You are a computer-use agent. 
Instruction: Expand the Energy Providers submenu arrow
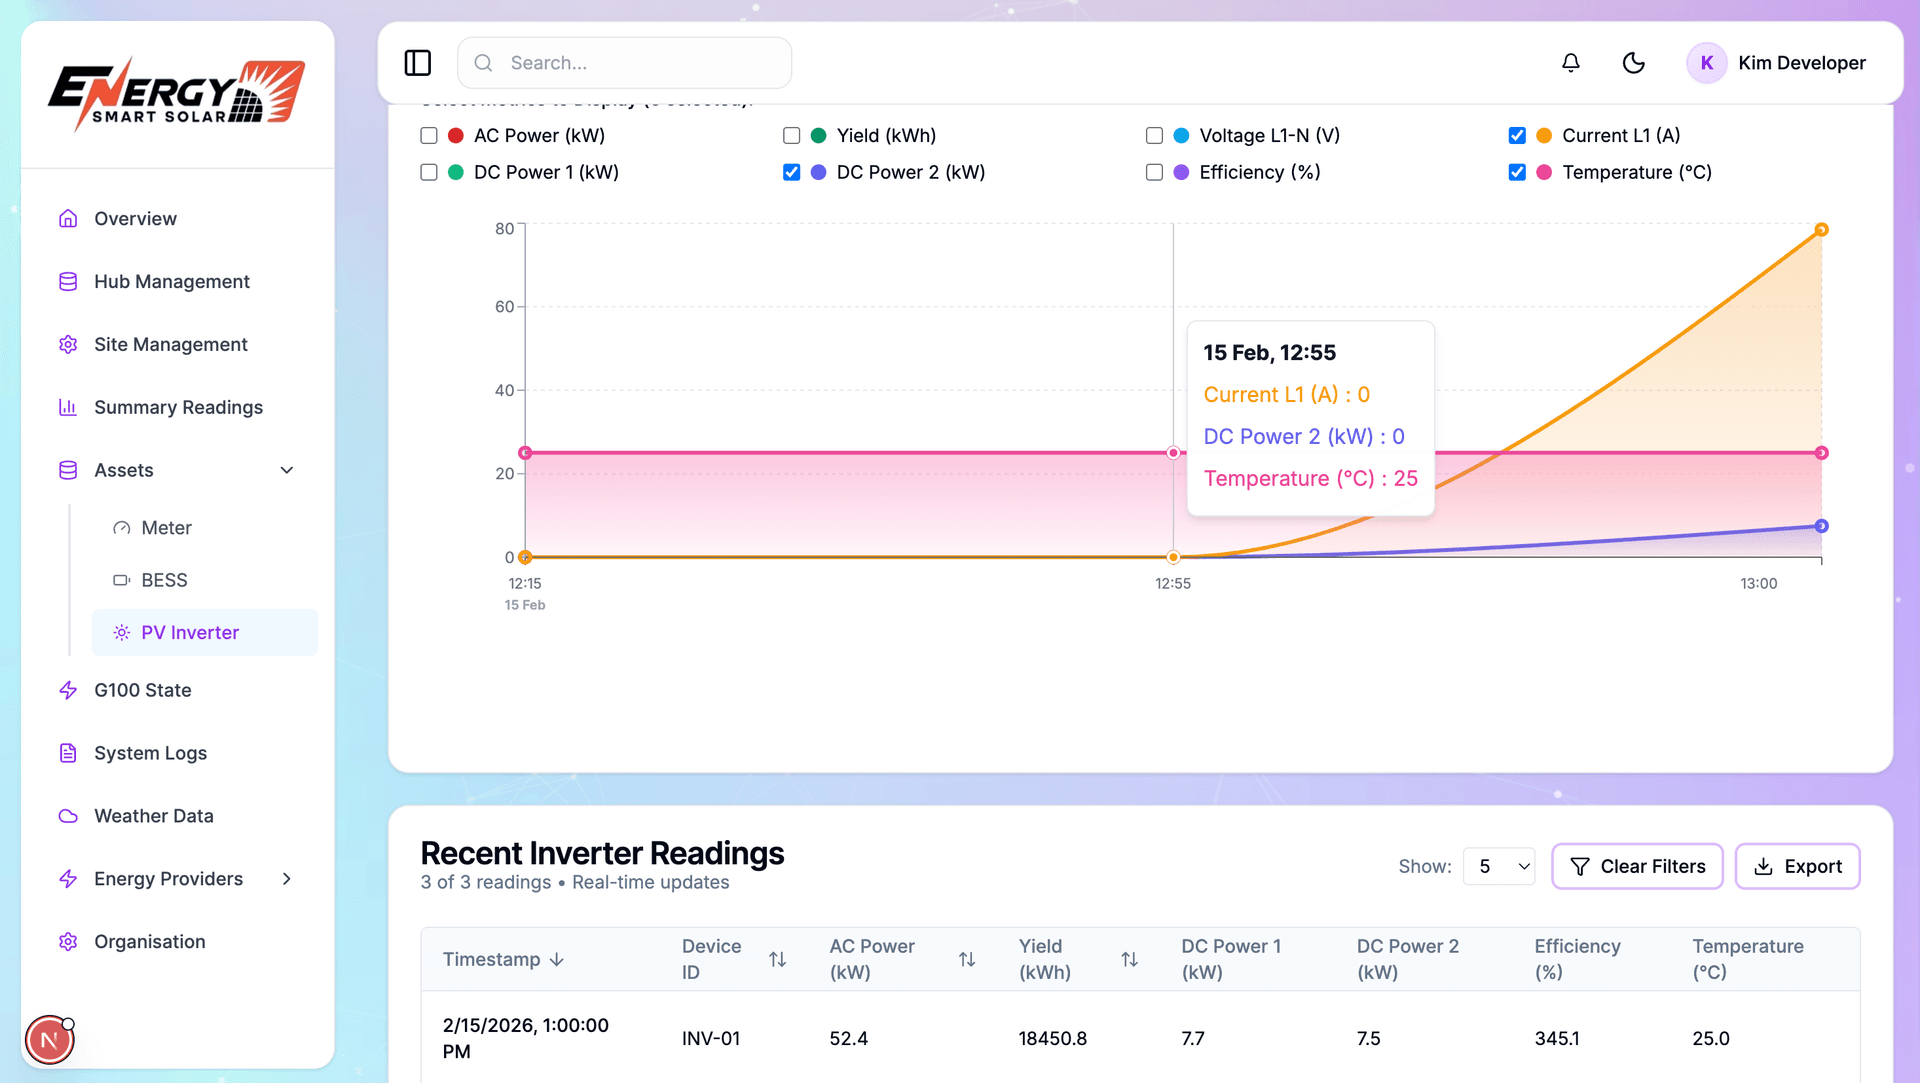tap(287, 879)
